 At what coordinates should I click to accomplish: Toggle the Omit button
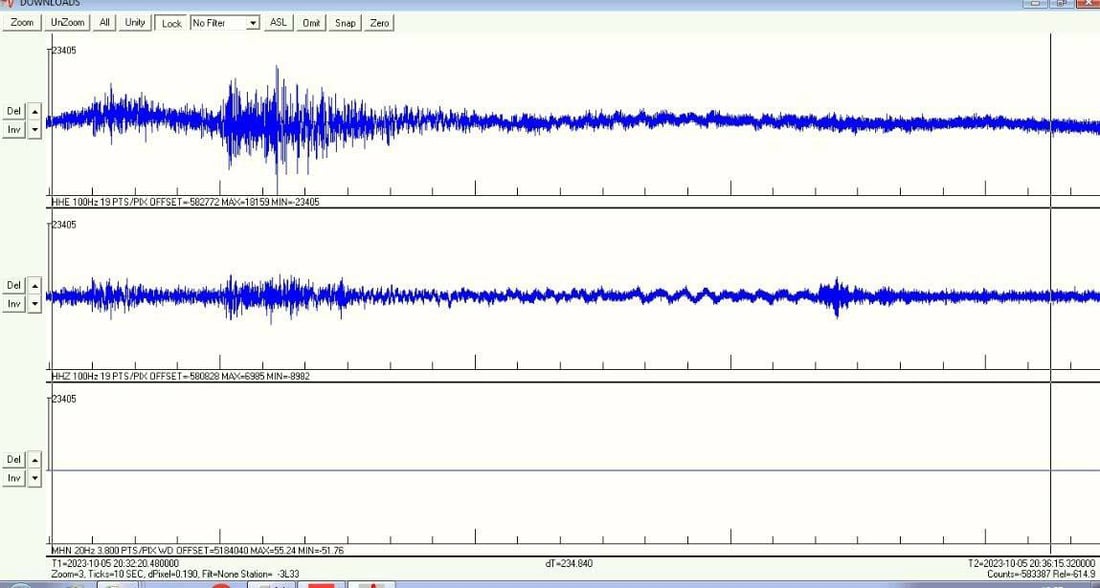(311, 23)
